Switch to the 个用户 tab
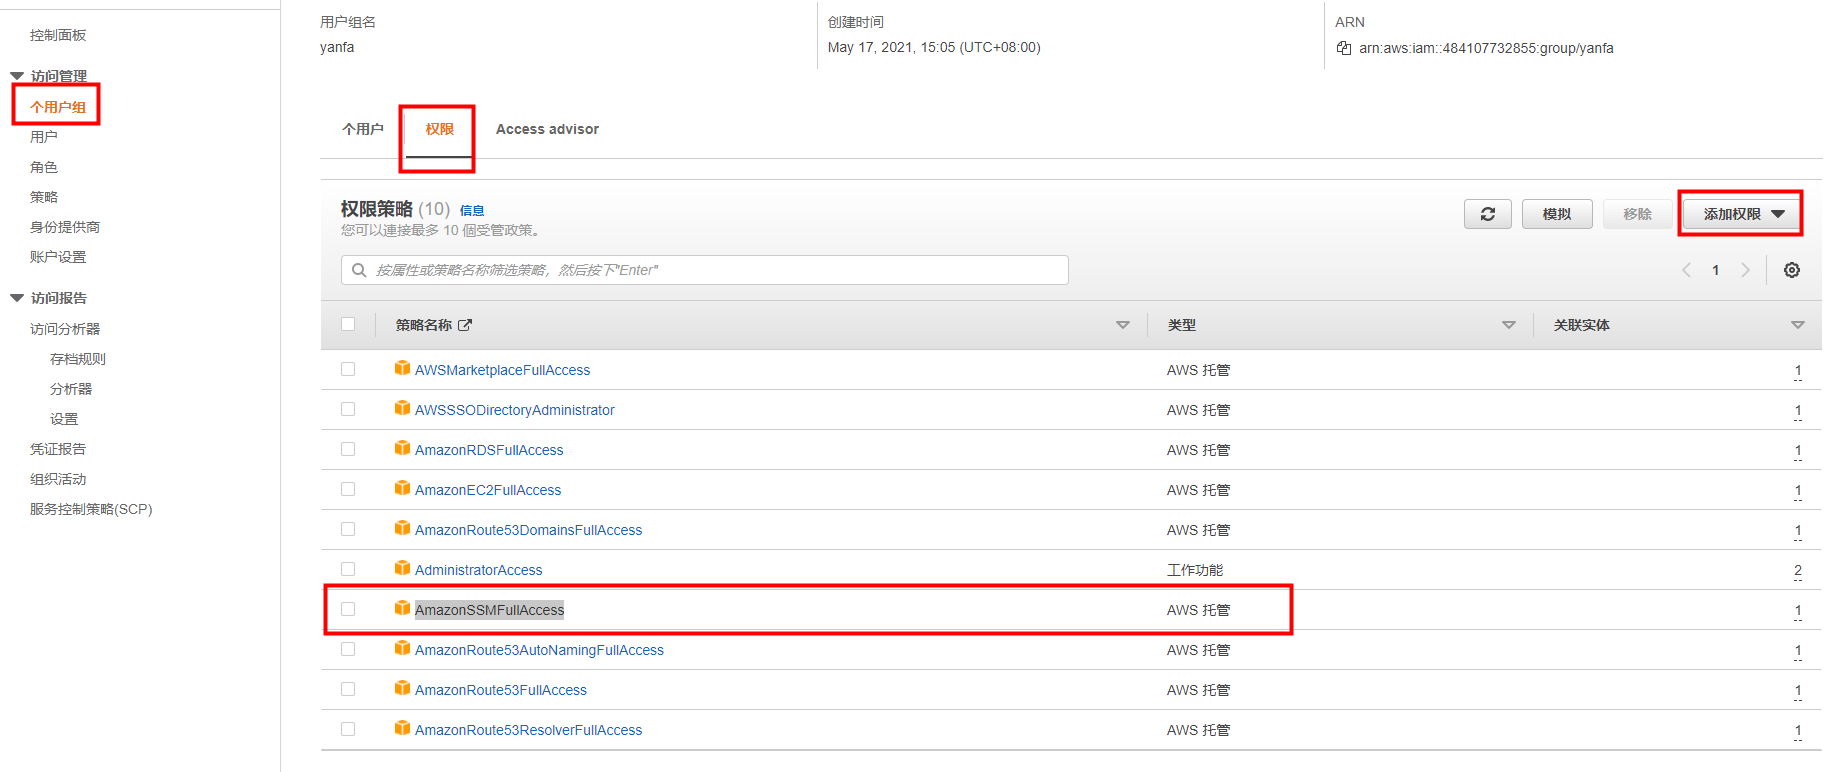The height and width of the screenshot is (772, 1840). tap(362, 129)
